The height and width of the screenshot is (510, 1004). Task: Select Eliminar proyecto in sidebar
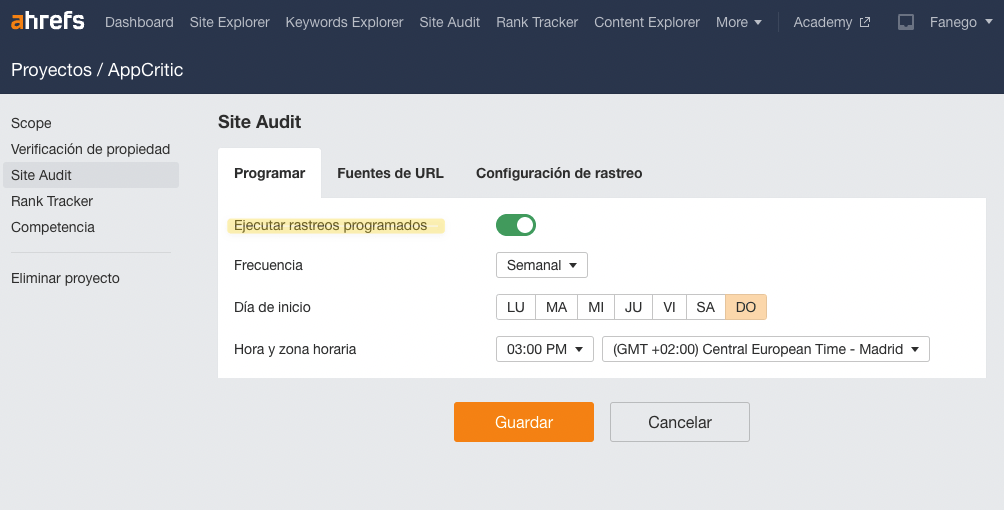click(x=65, y=278)
